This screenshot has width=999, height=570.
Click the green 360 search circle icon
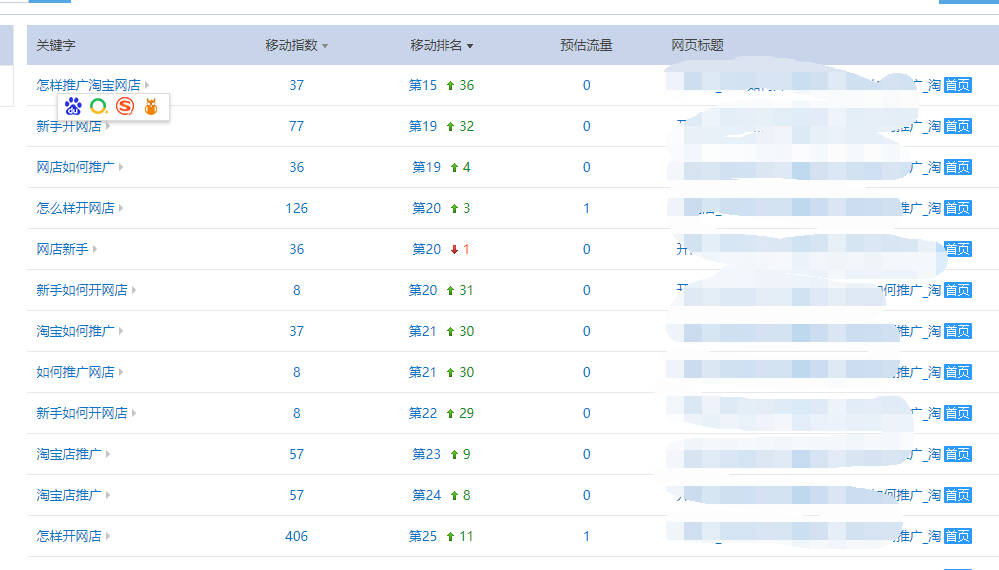click(99, 106)
